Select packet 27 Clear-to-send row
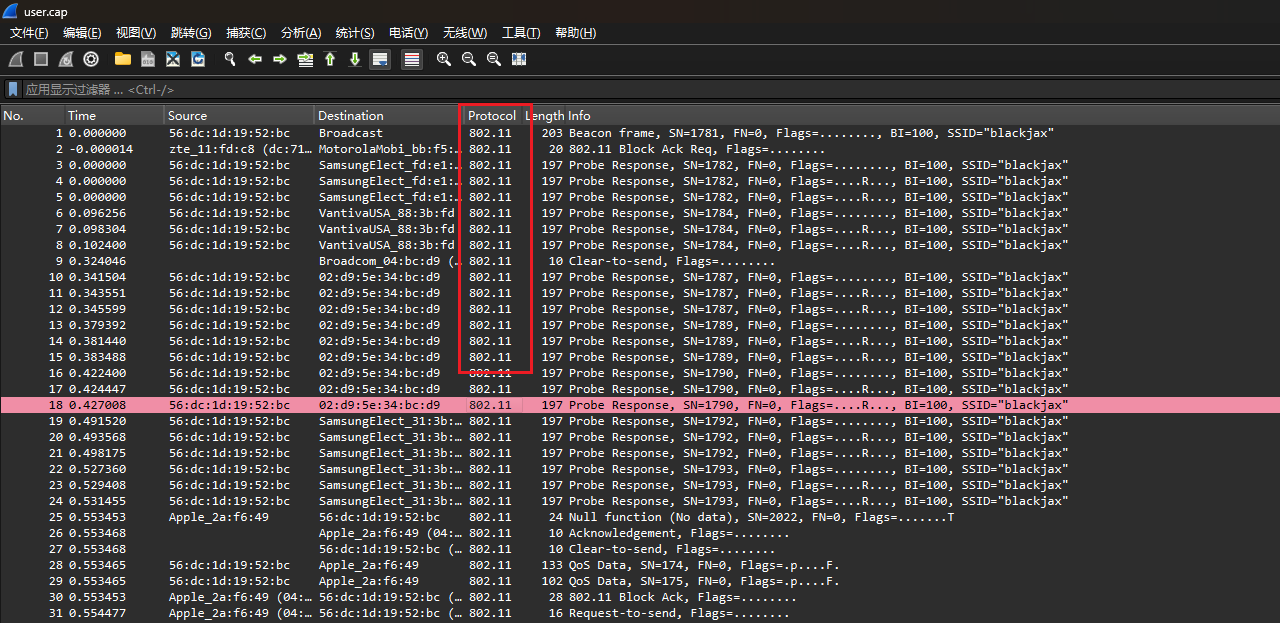This screenshot has width=1280, height=623. (640, 549)
